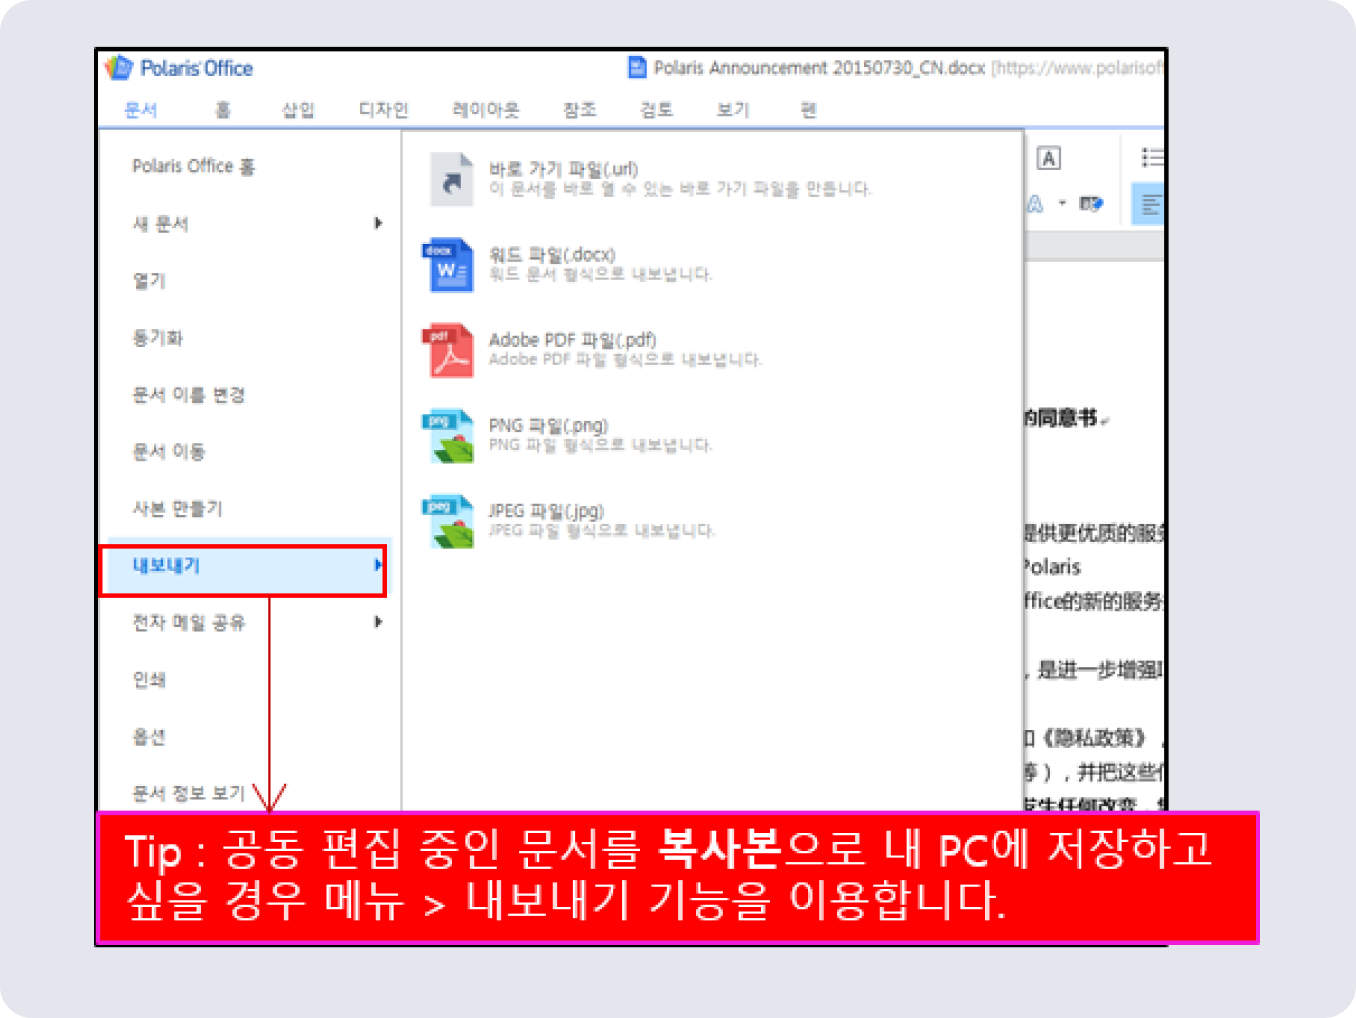Click the Polaris Announcement document title
The height and width of the screenshot is (1018, 1356).
pyautogui.click(x=819, y=68)
